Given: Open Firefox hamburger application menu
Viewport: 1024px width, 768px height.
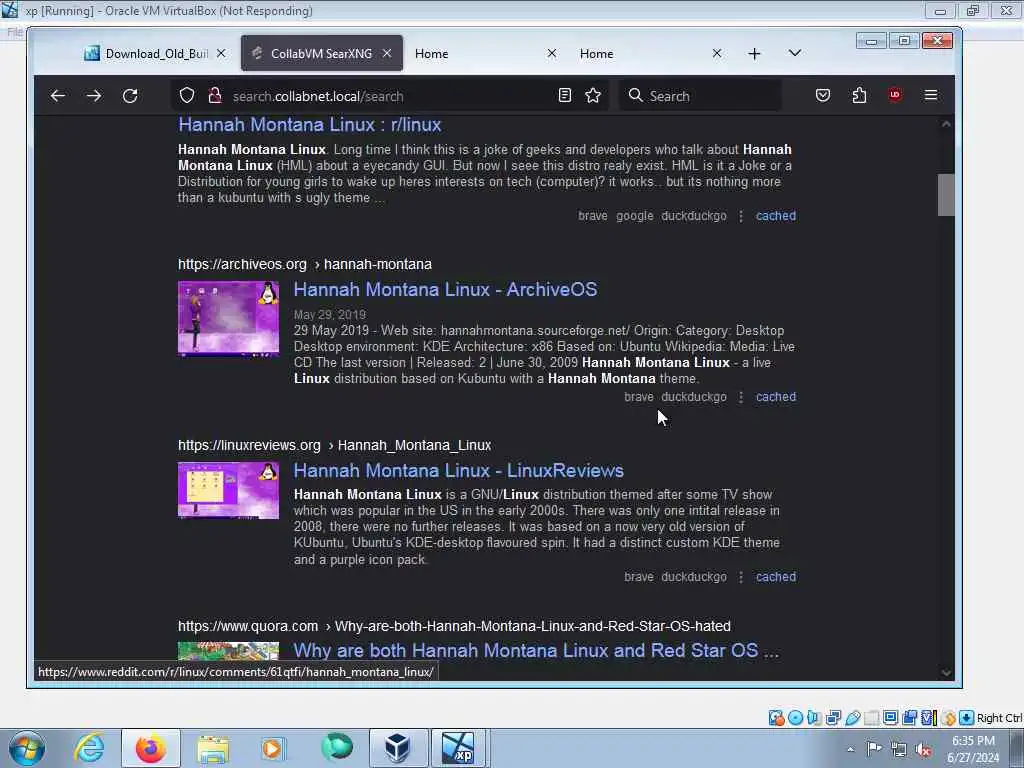Looking at the screenshot, I should click(931, 95).
